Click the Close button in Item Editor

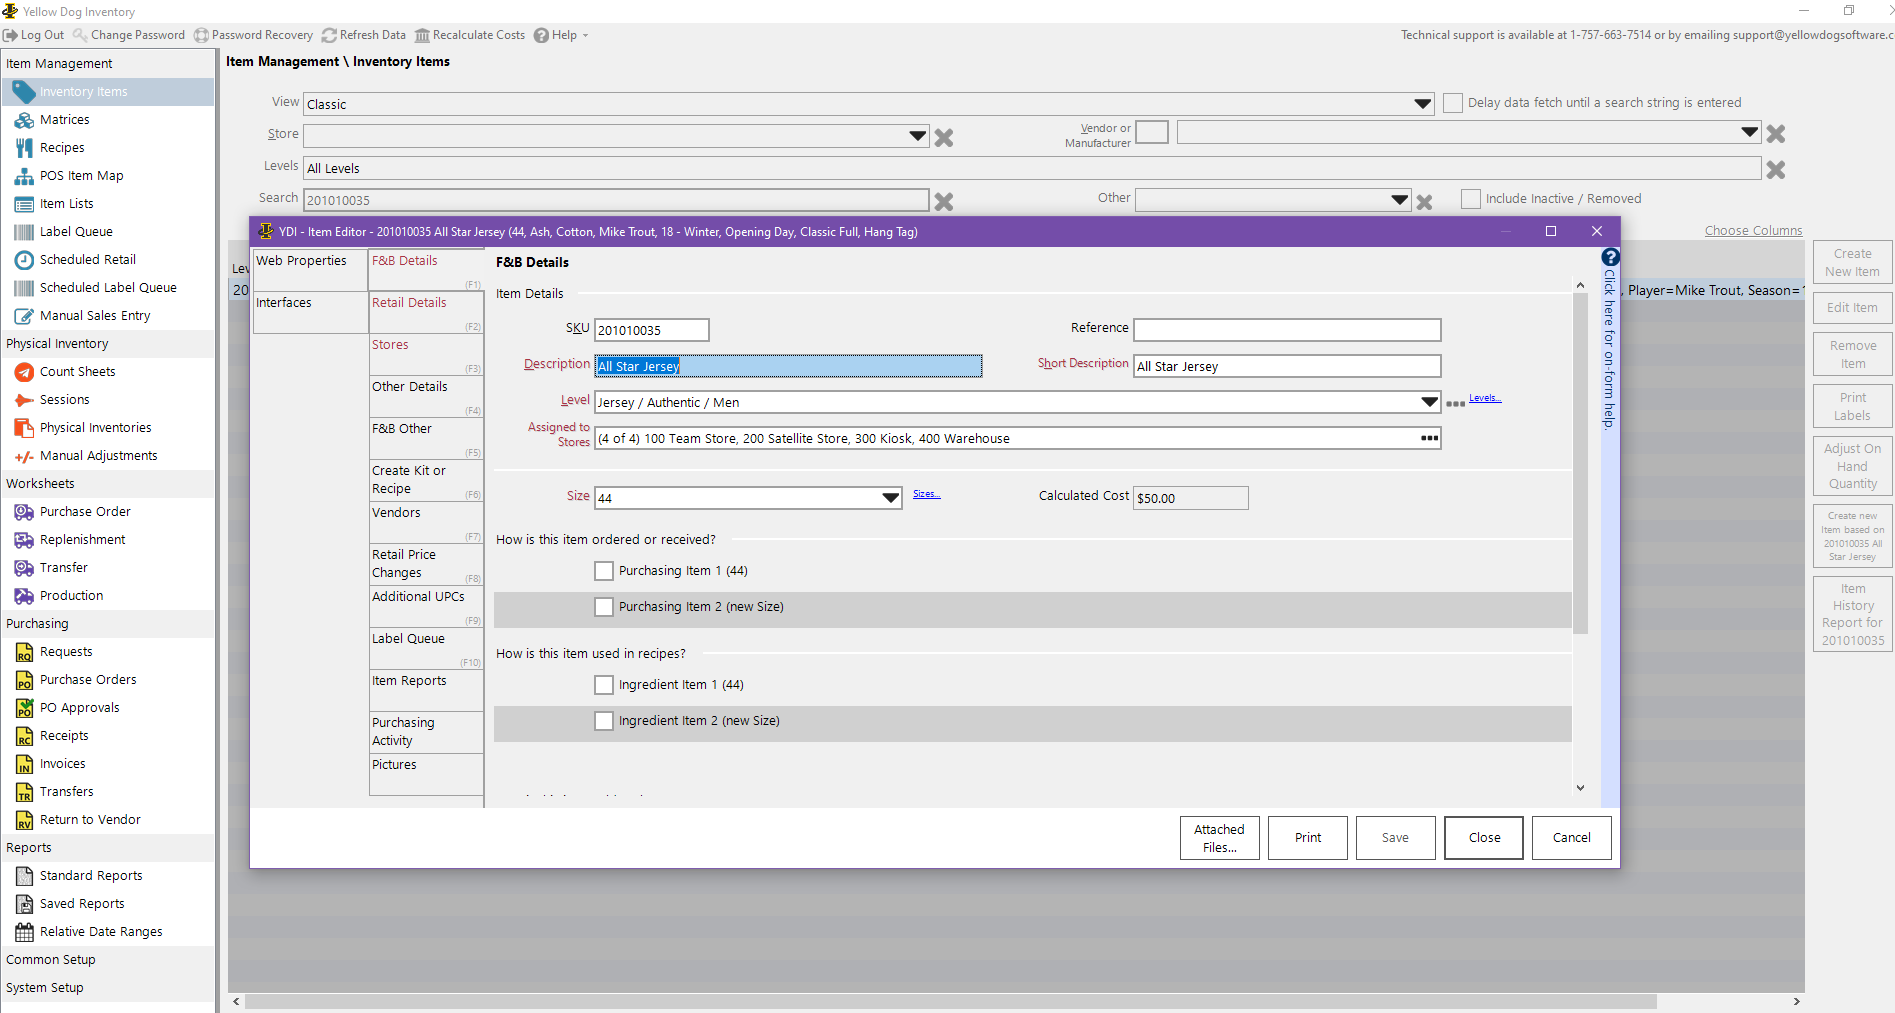tap(1484, 838)
